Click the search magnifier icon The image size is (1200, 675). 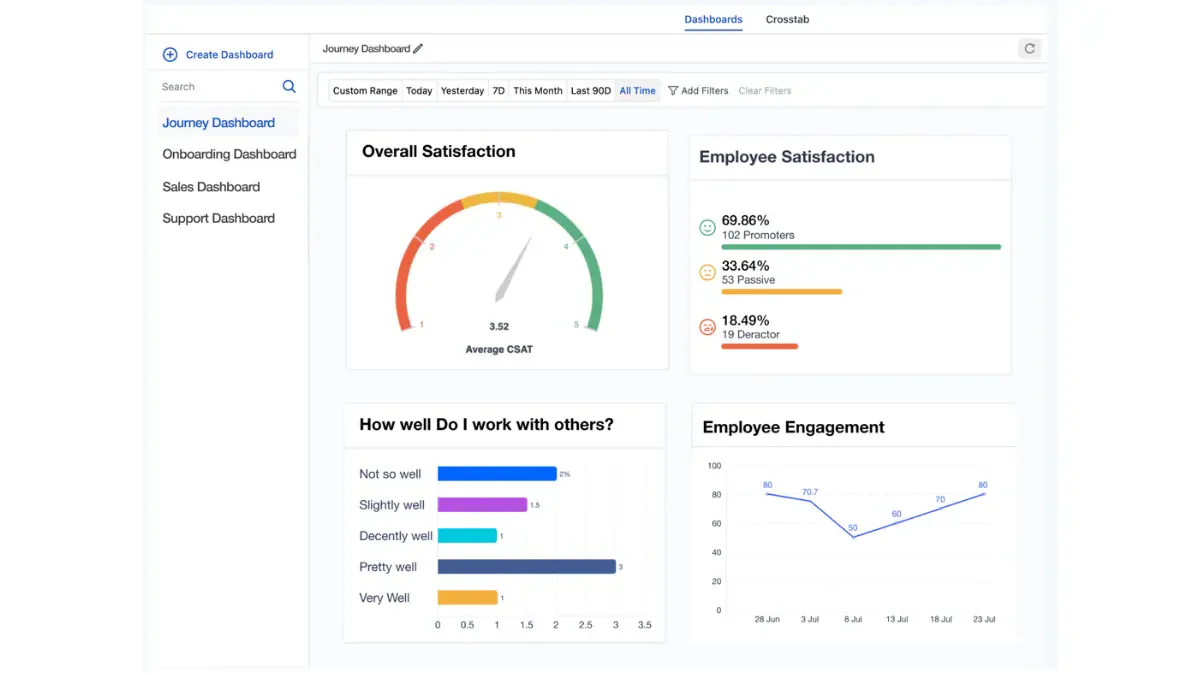click(x=289, y=87)
